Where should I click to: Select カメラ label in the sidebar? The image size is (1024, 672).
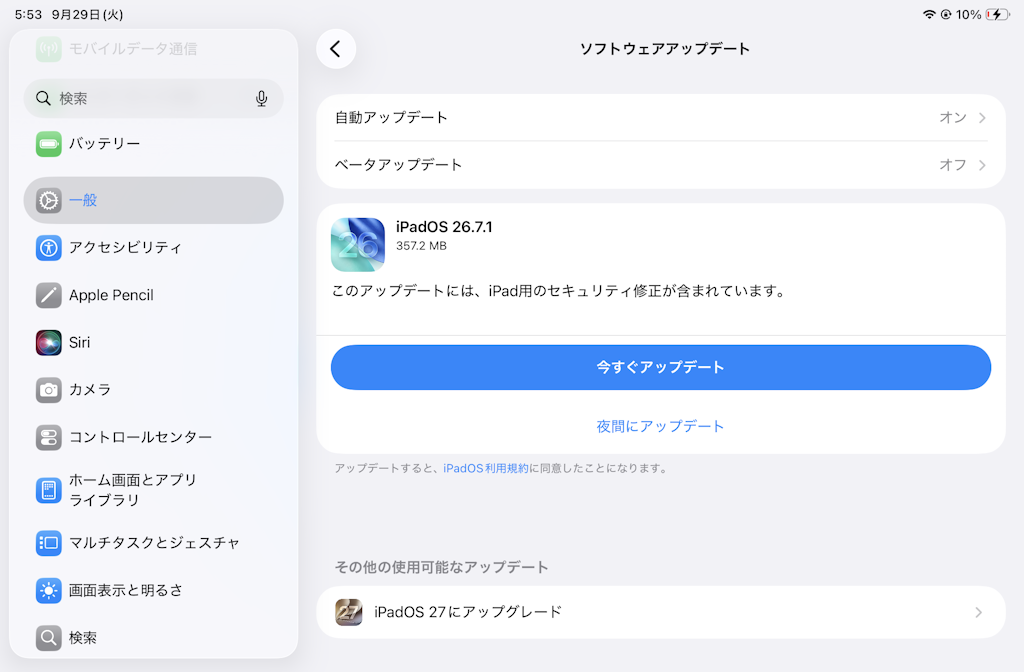[90, 390]
